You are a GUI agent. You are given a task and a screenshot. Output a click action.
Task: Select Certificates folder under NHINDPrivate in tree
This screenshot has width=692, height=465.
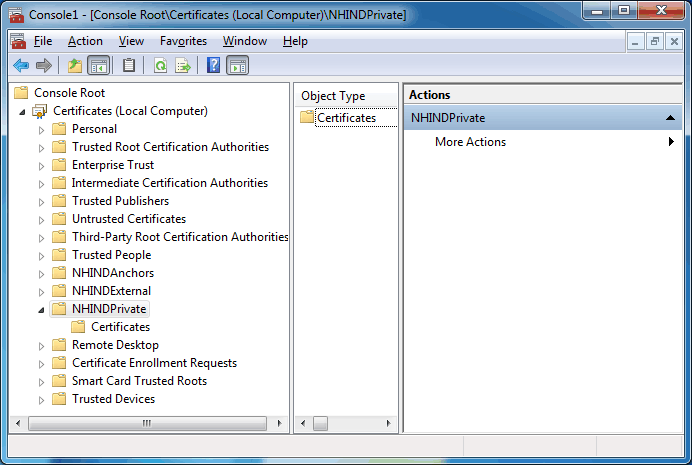pos(120,327)
